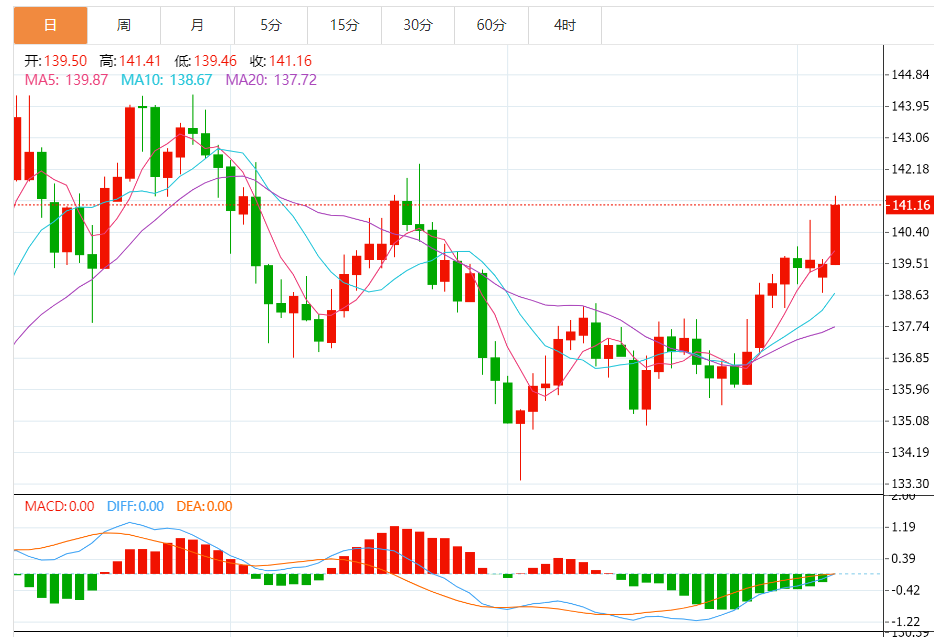Click the tallest red MACD histogram bar
The width and height of the screenshot is (934, 637).
[x=394, y=550]
